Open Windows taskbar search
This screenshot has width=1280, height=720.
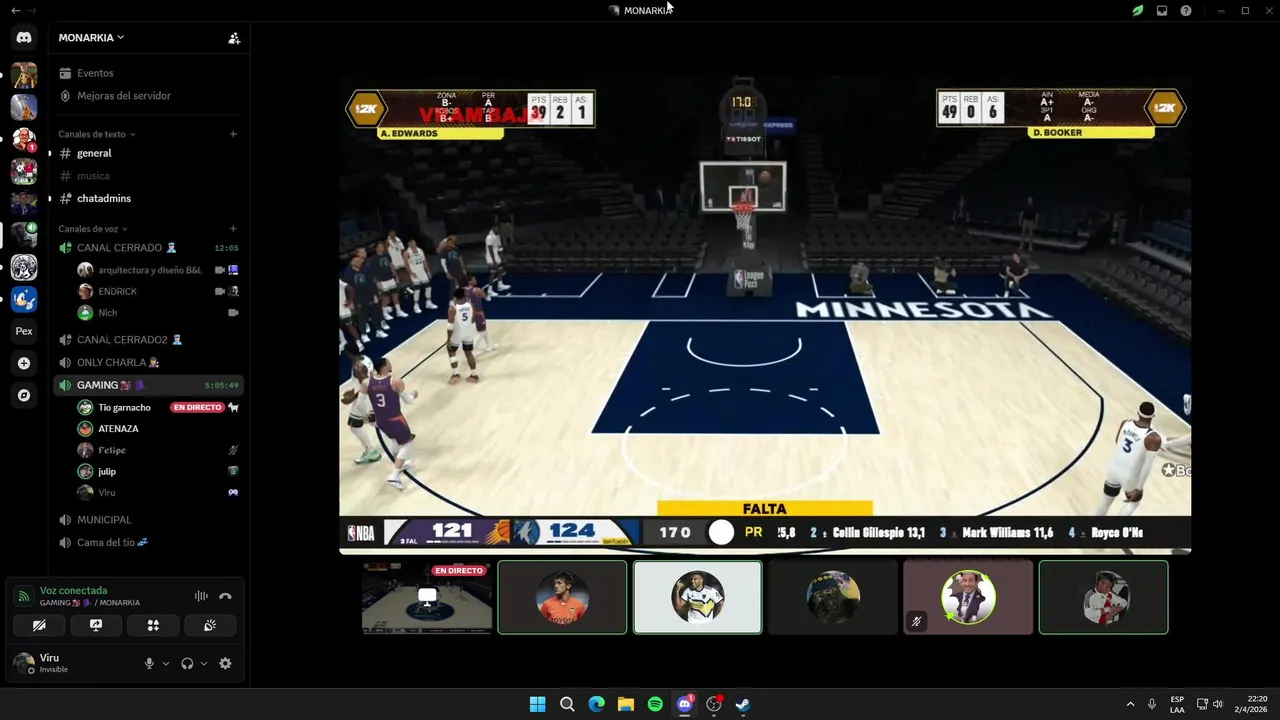(567, 704)
